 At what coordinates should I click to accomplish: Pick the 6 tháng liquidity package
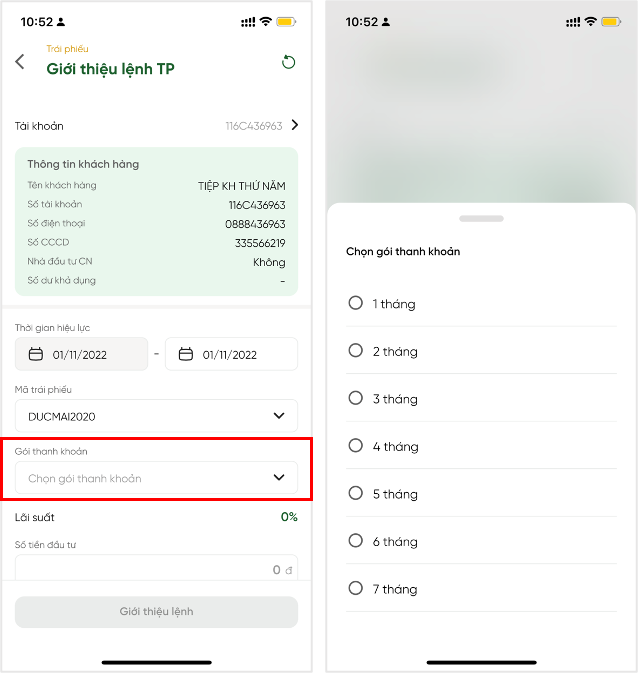click(355, 541)
